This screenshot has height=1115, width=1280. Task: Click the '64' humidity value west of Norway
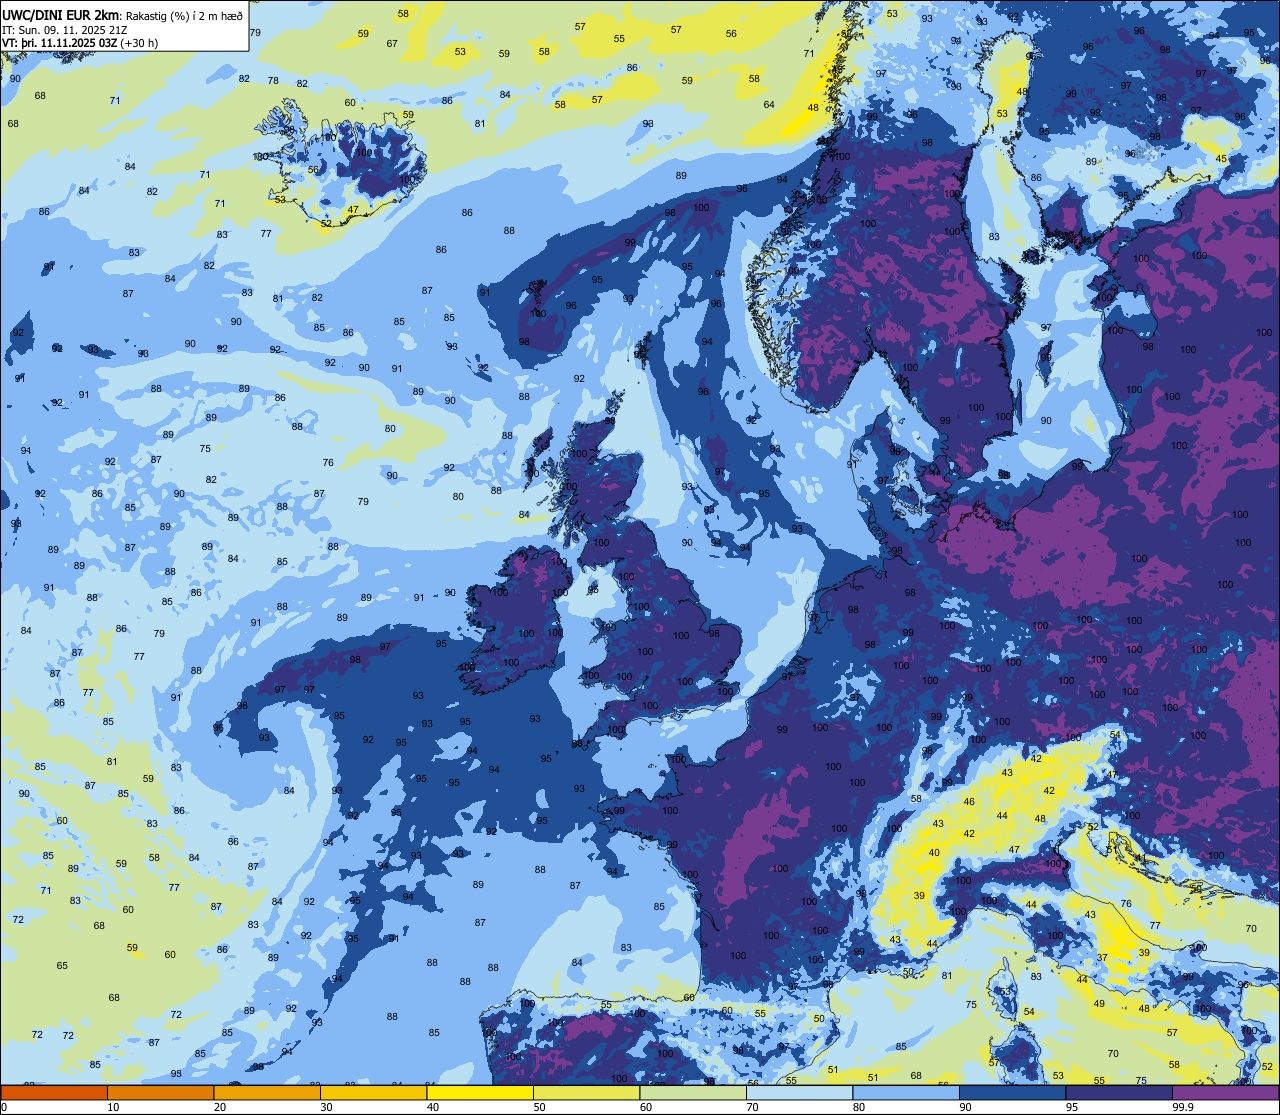pyautogui.click(x=769, y=105)
